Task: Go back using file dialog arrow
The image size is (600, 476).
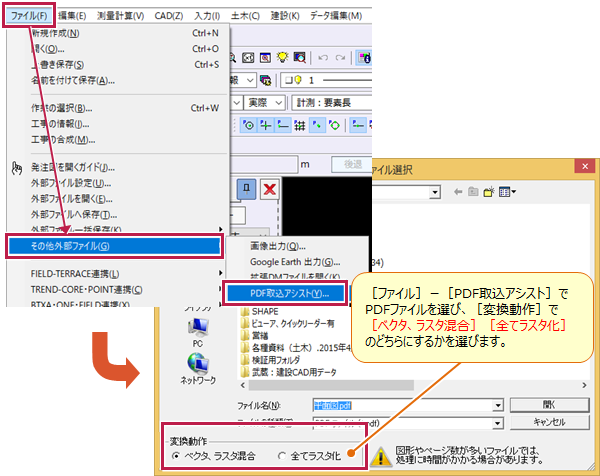Action: coord(458,192)
